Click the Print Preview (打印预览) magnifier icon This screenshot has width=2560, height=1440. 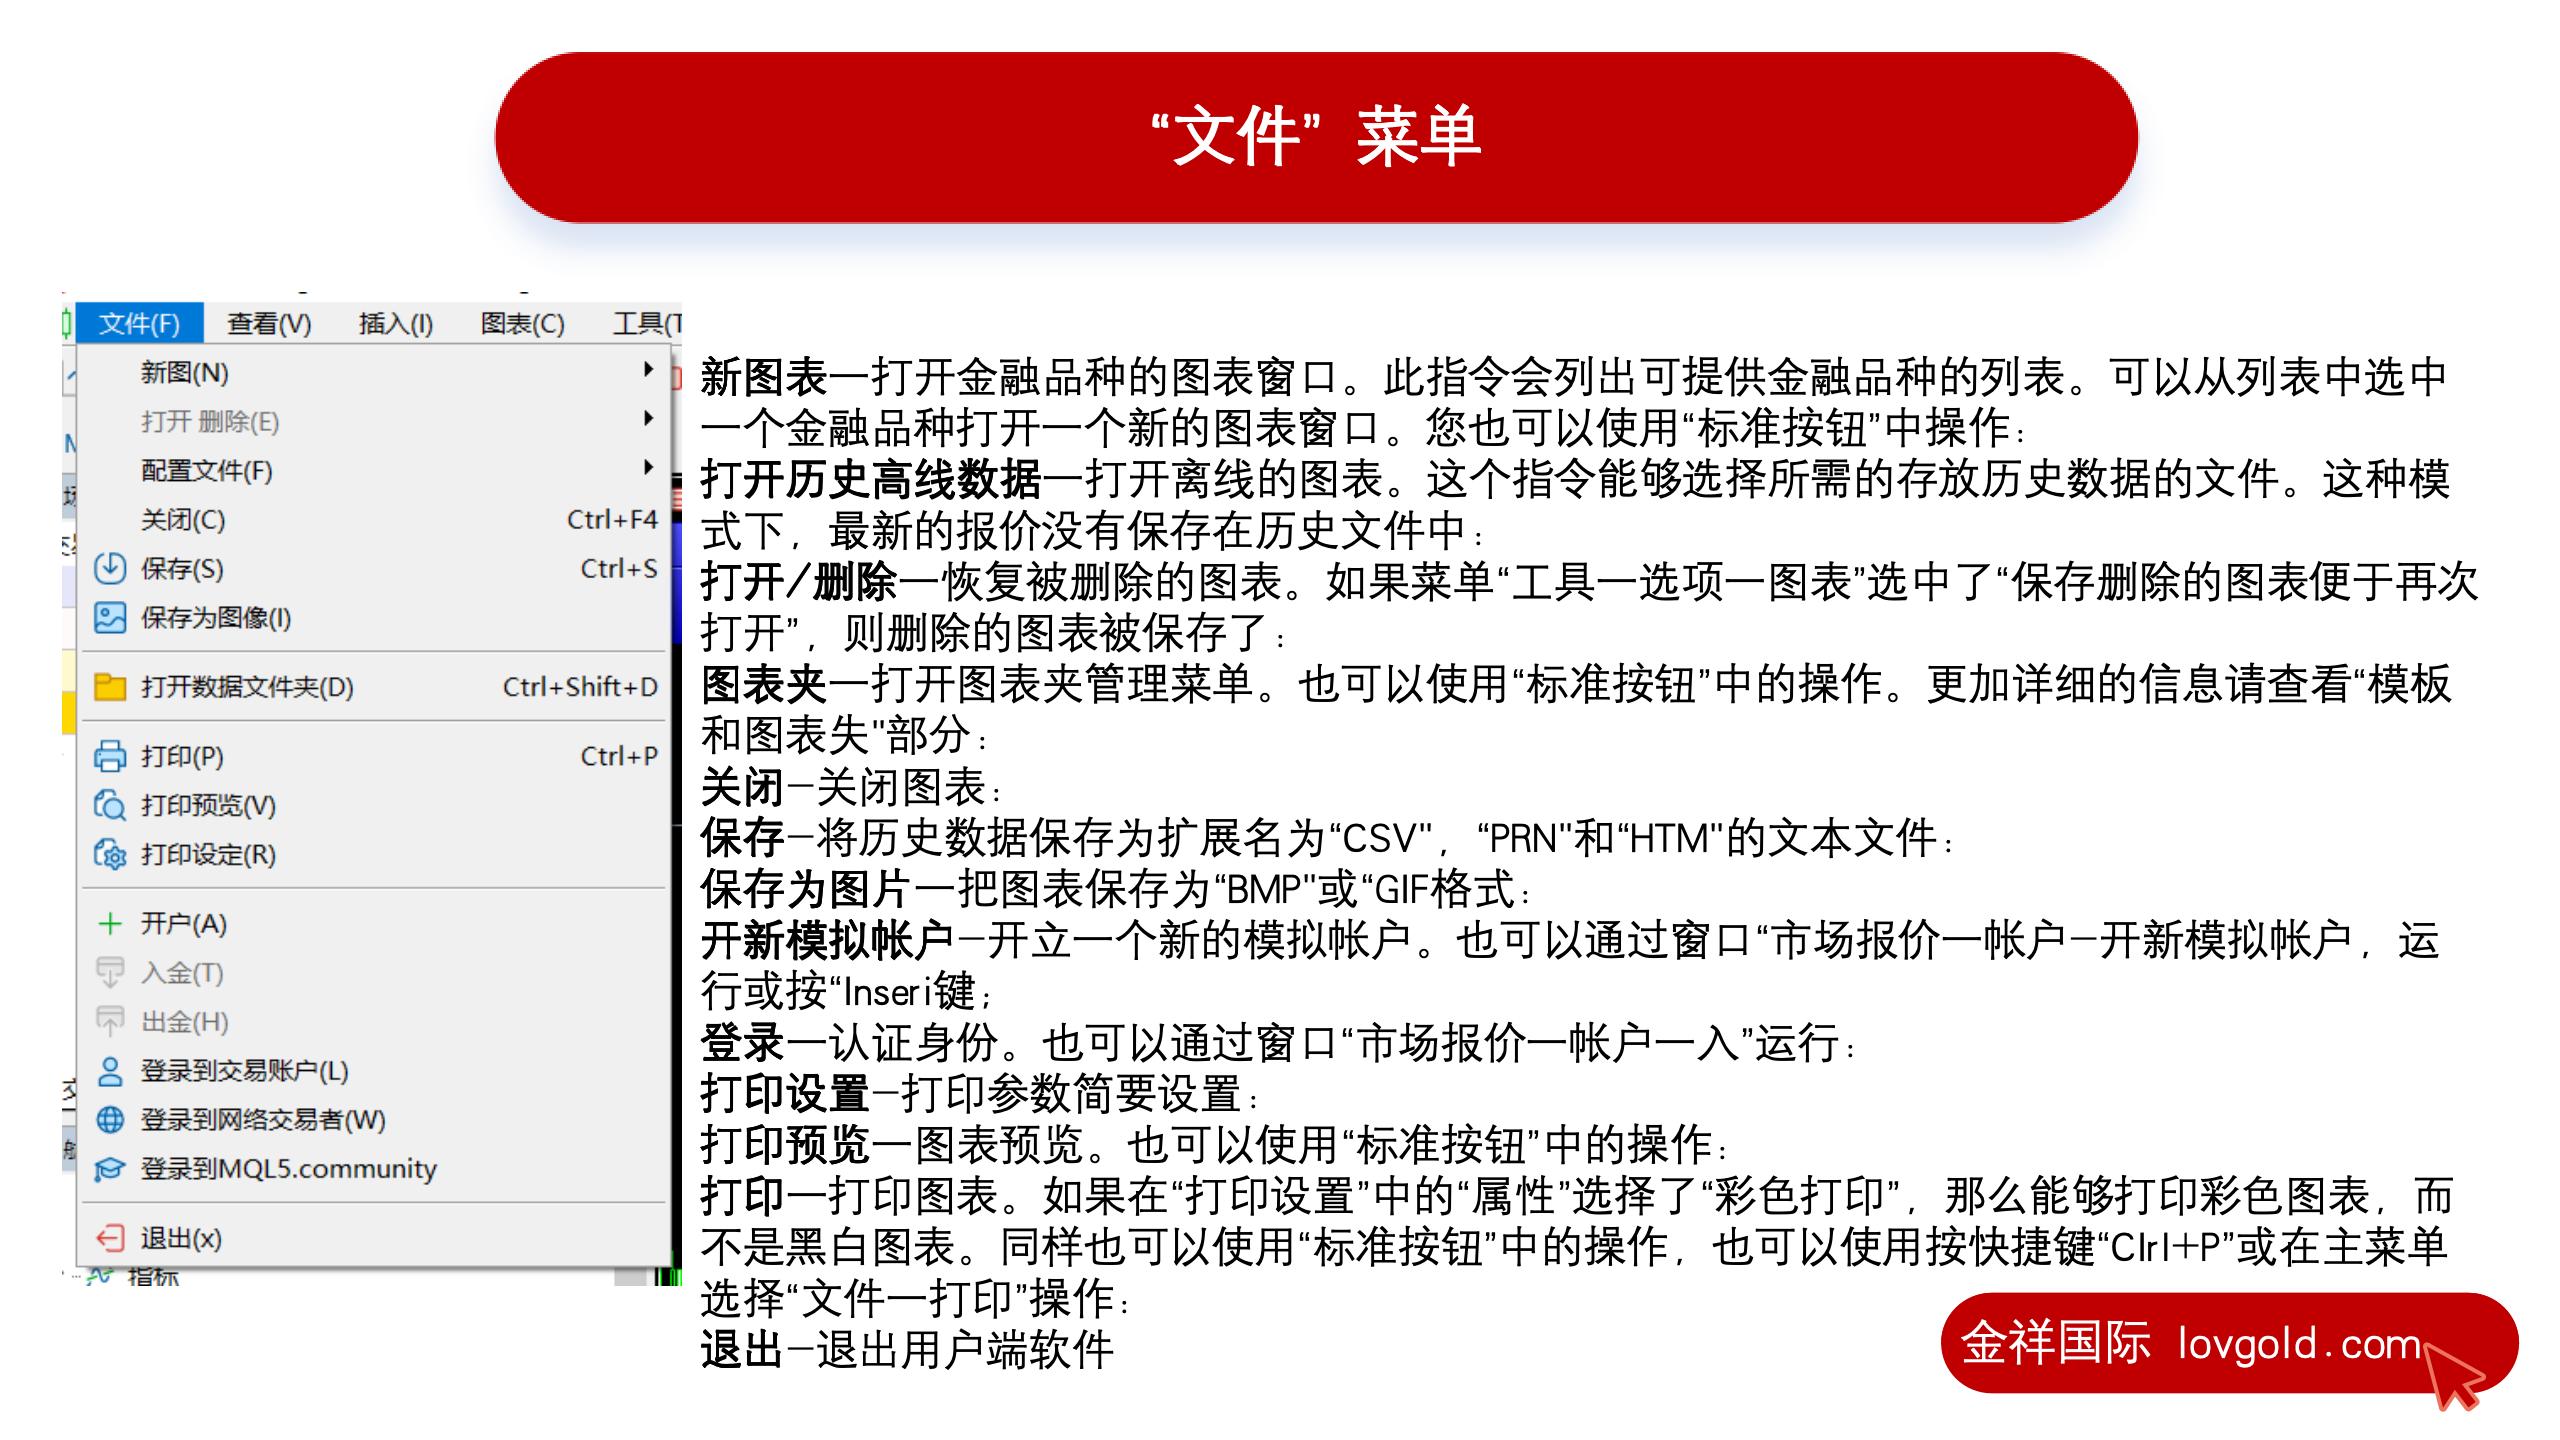pyautogui.click(x=109, y=805)
